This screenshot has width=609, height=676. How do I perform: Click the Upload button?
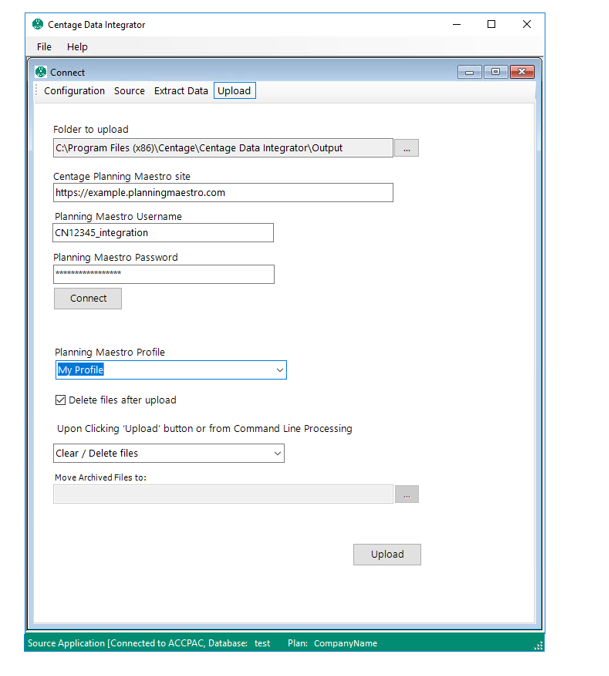pos(387,554)
